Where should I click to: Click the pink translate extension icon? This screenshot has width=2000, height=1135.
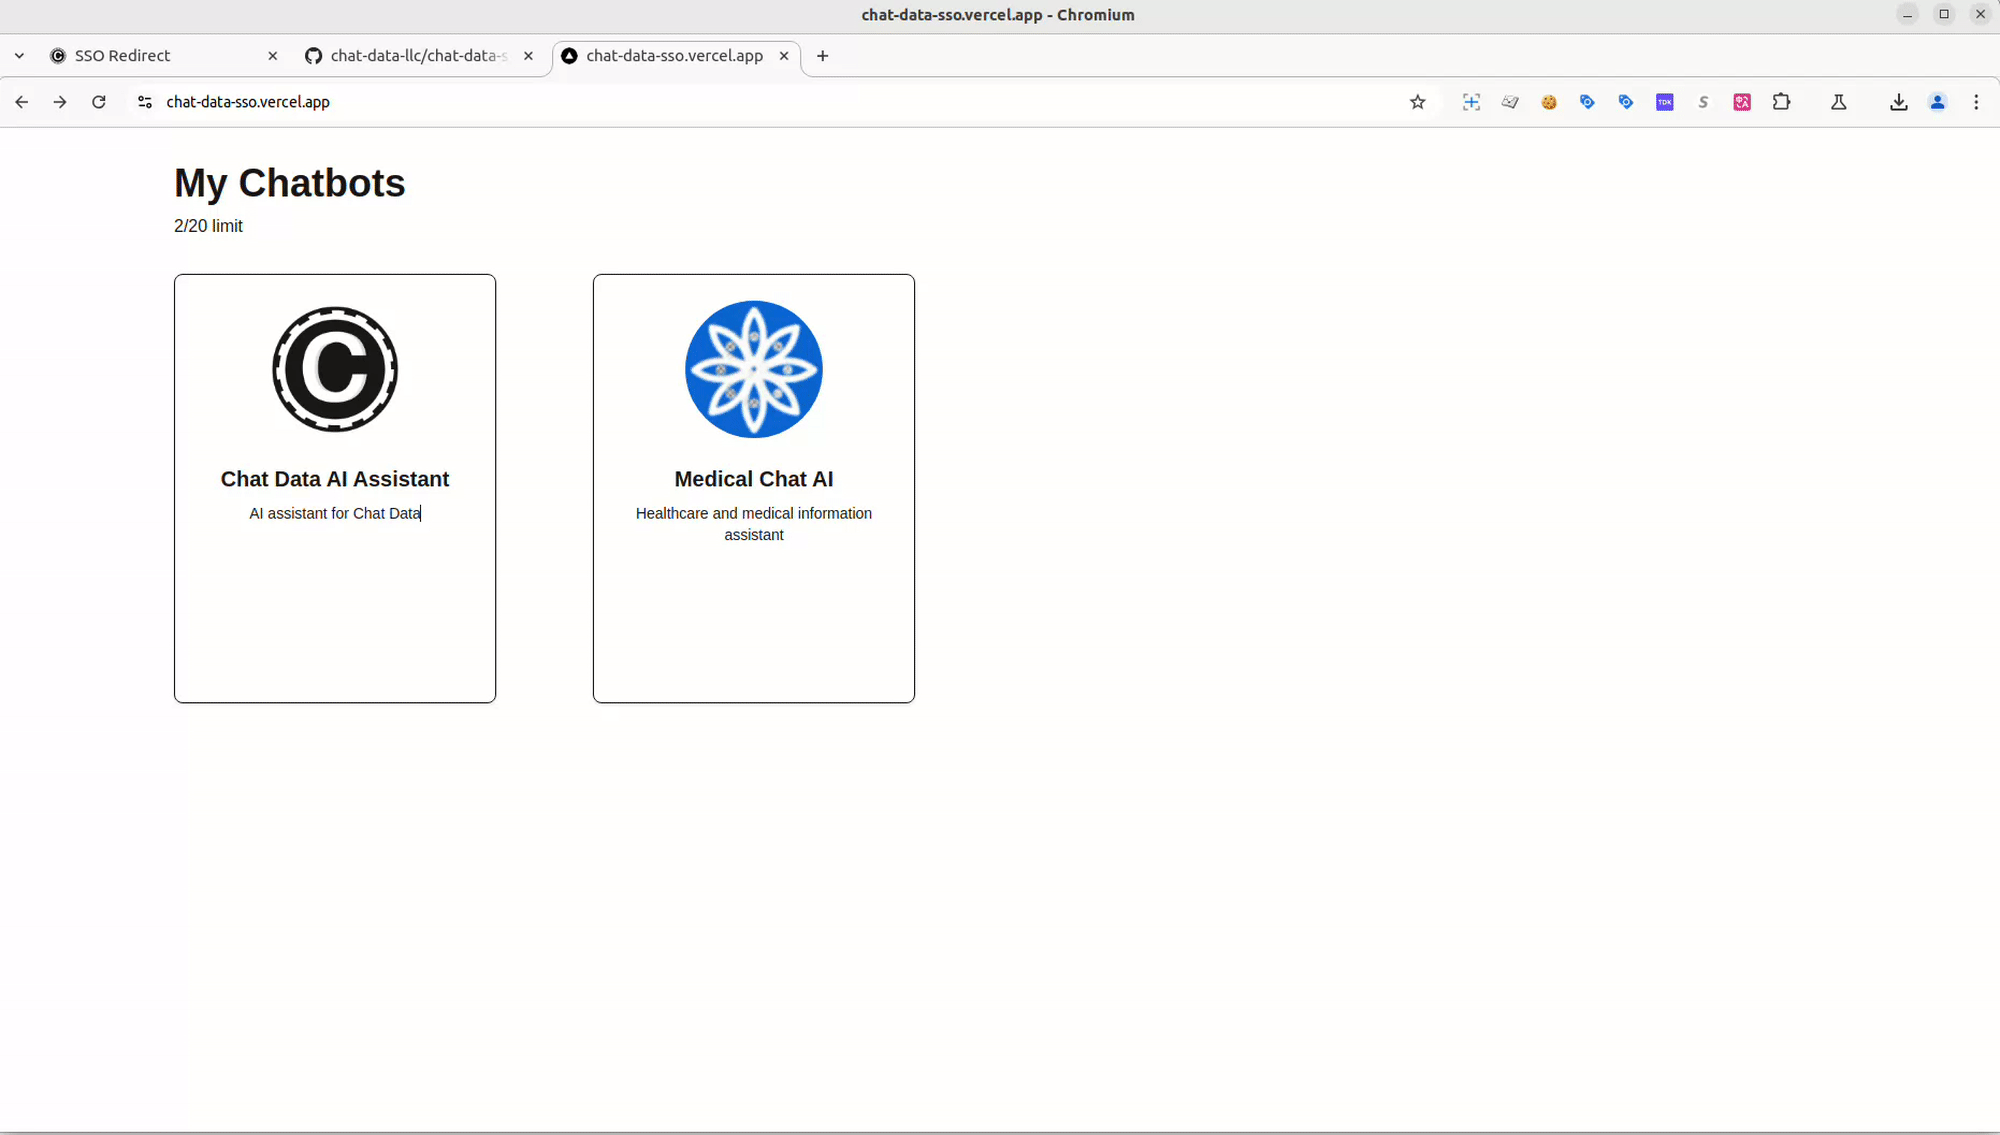click(1742, 102)
